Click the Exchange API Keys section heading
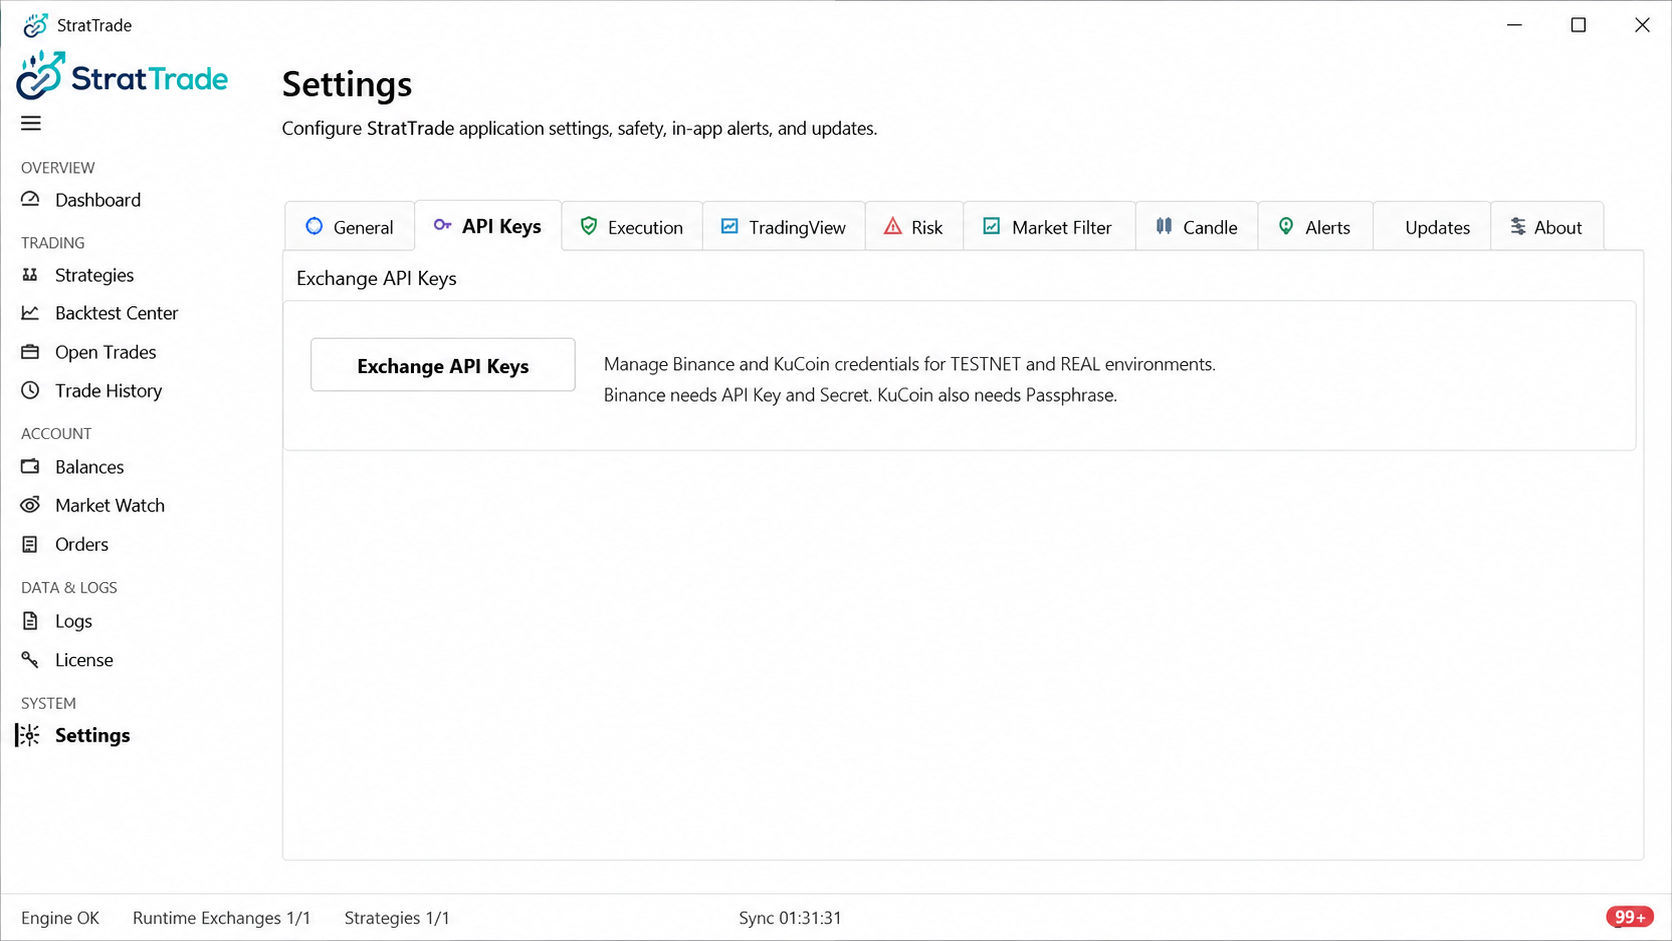 click(376, 278)
